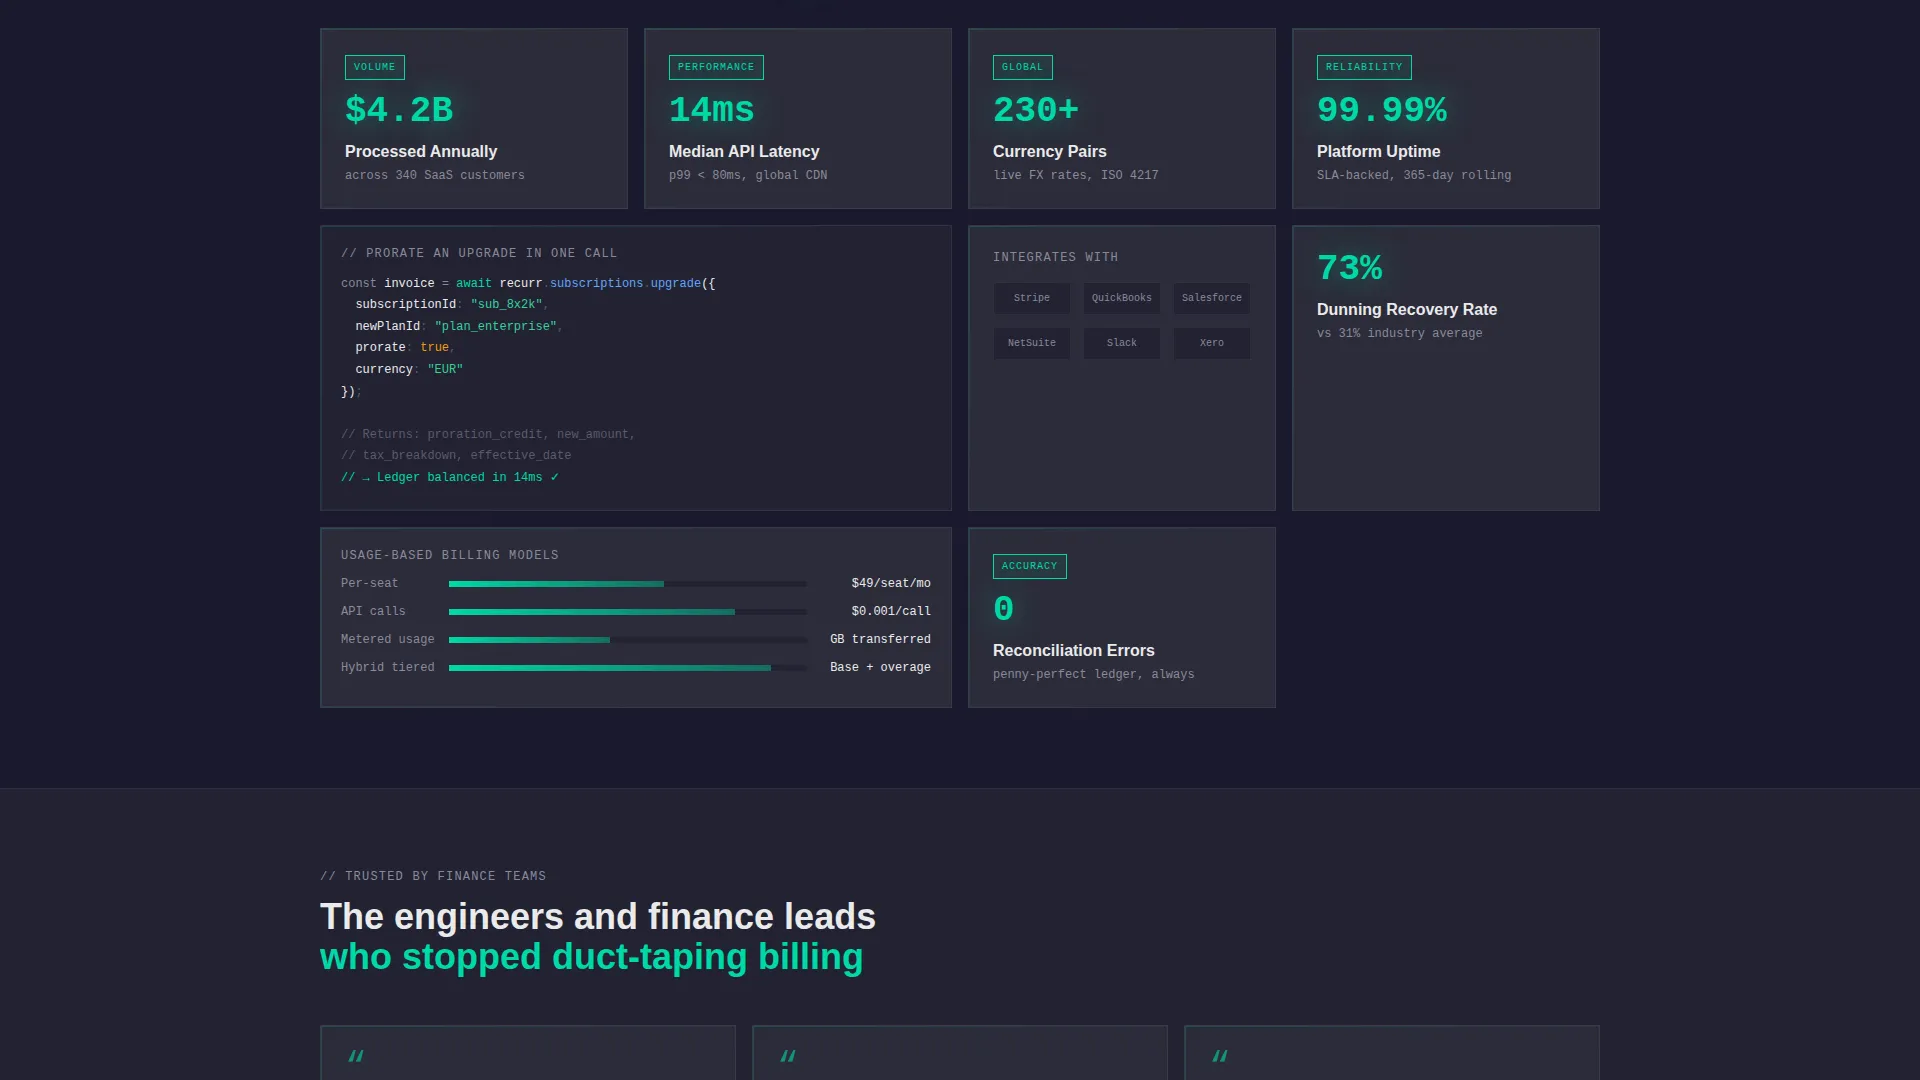Click 'SLA-backed, 365-day rolling' text
1920x1080 pixels.
[x=1413, y=175]
